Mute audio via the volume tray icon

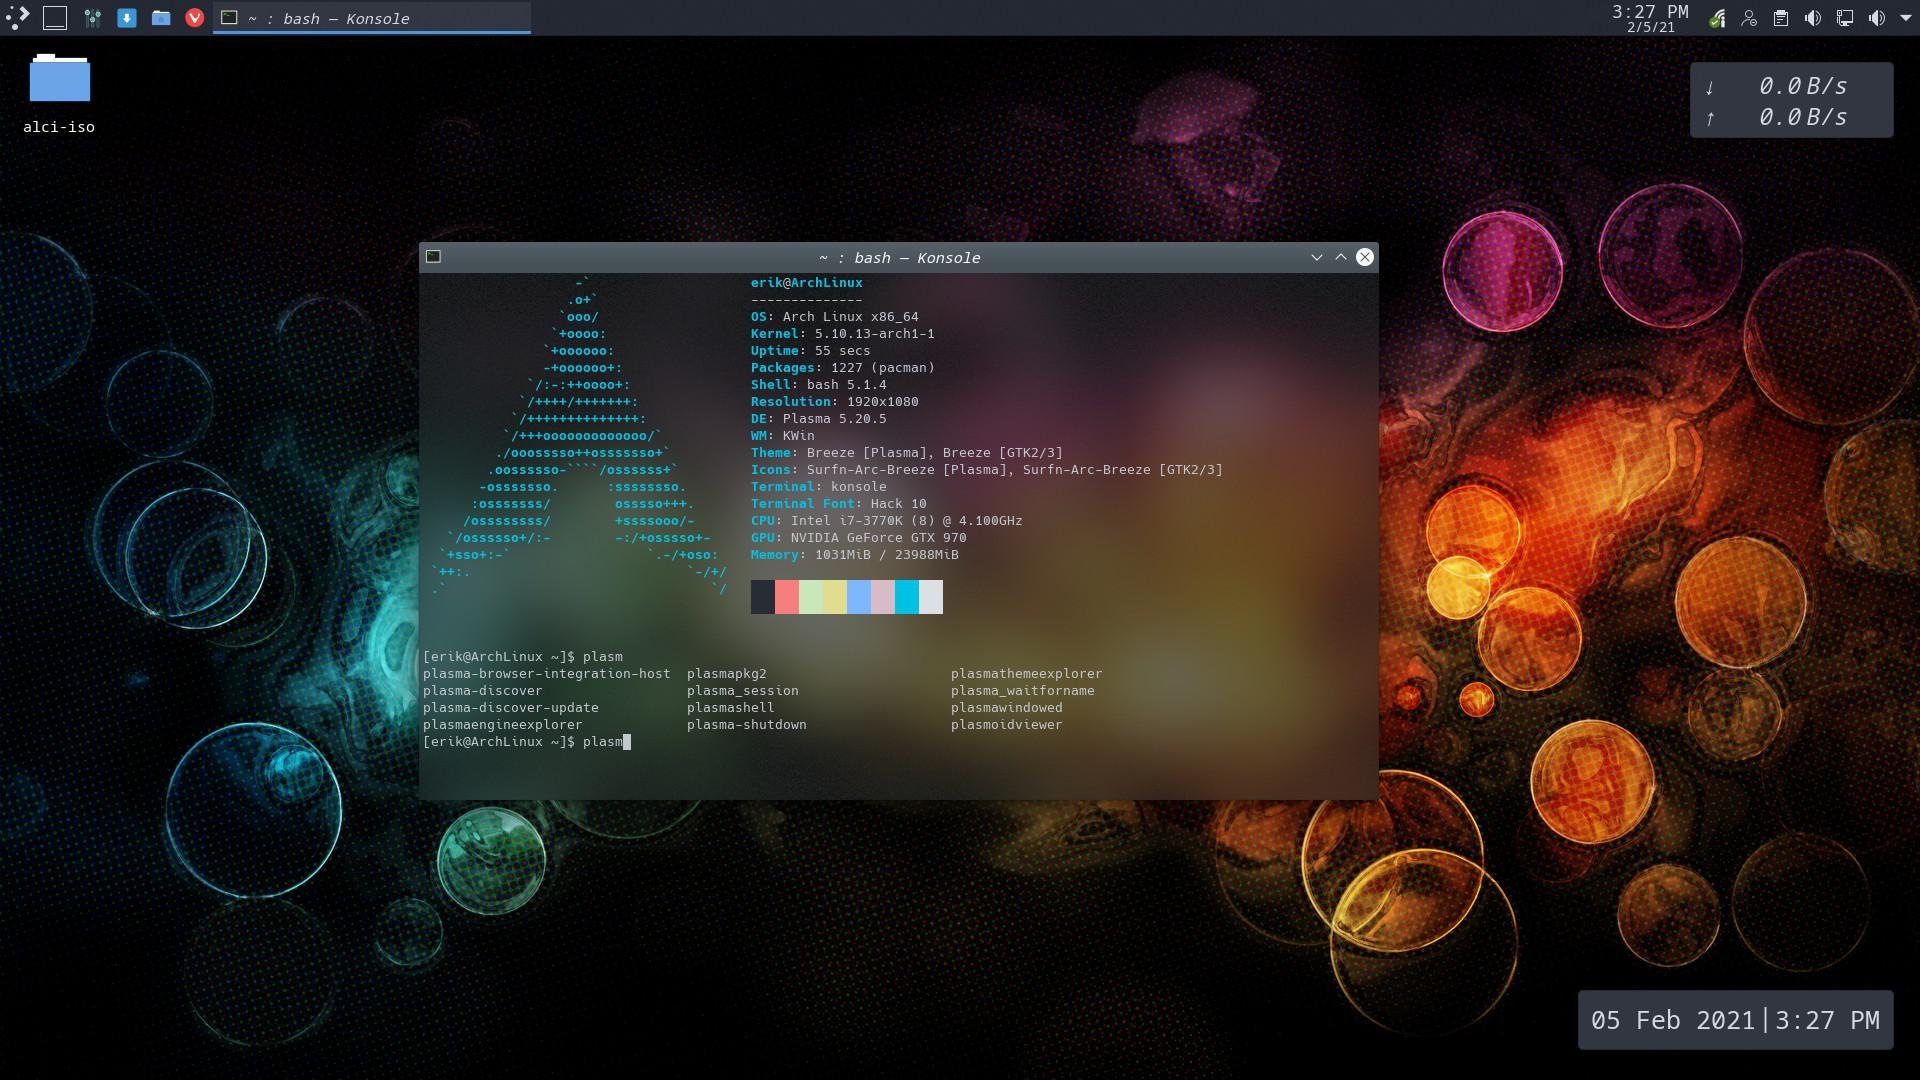(1878, 17)
